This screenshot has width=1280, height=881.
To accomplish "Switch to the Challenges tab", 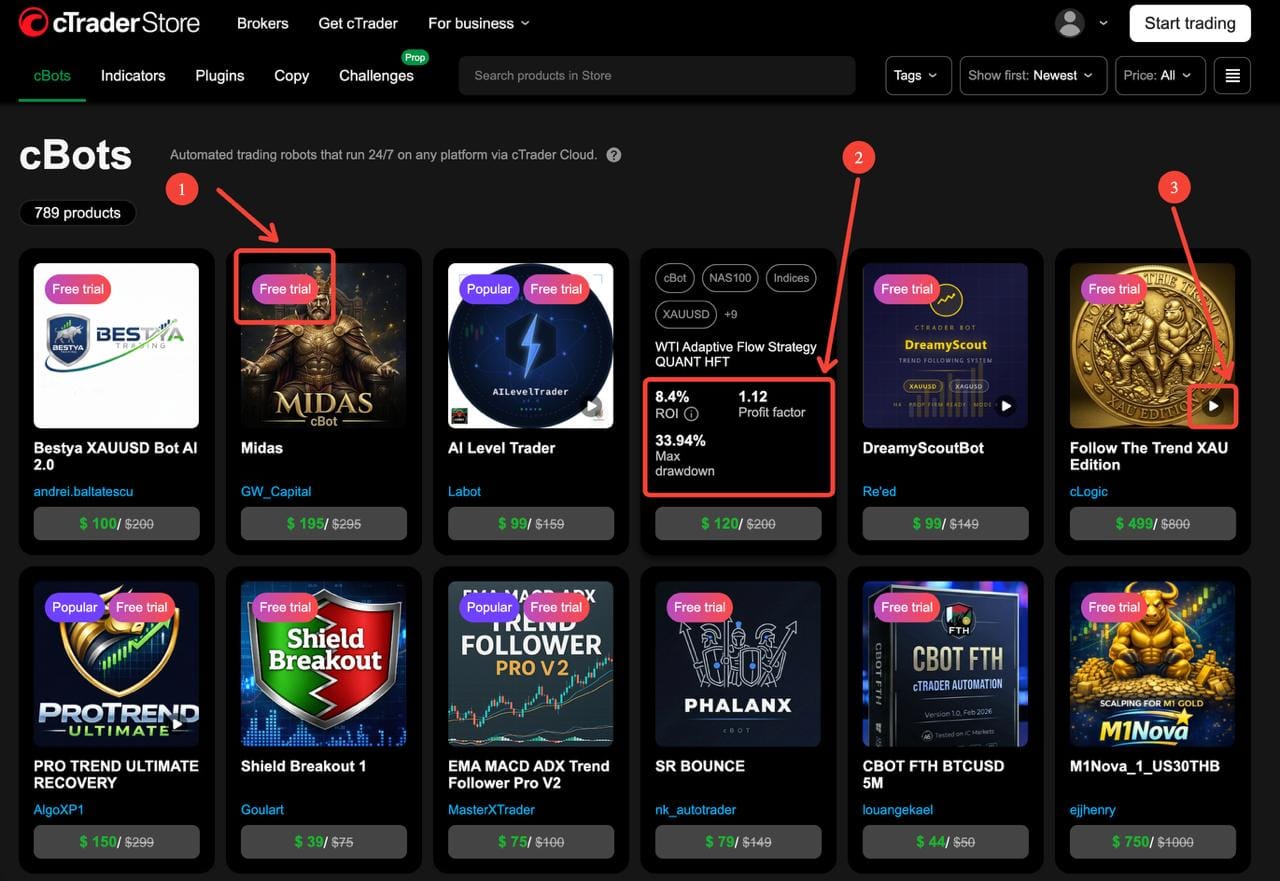I will (x=376, y=75).
